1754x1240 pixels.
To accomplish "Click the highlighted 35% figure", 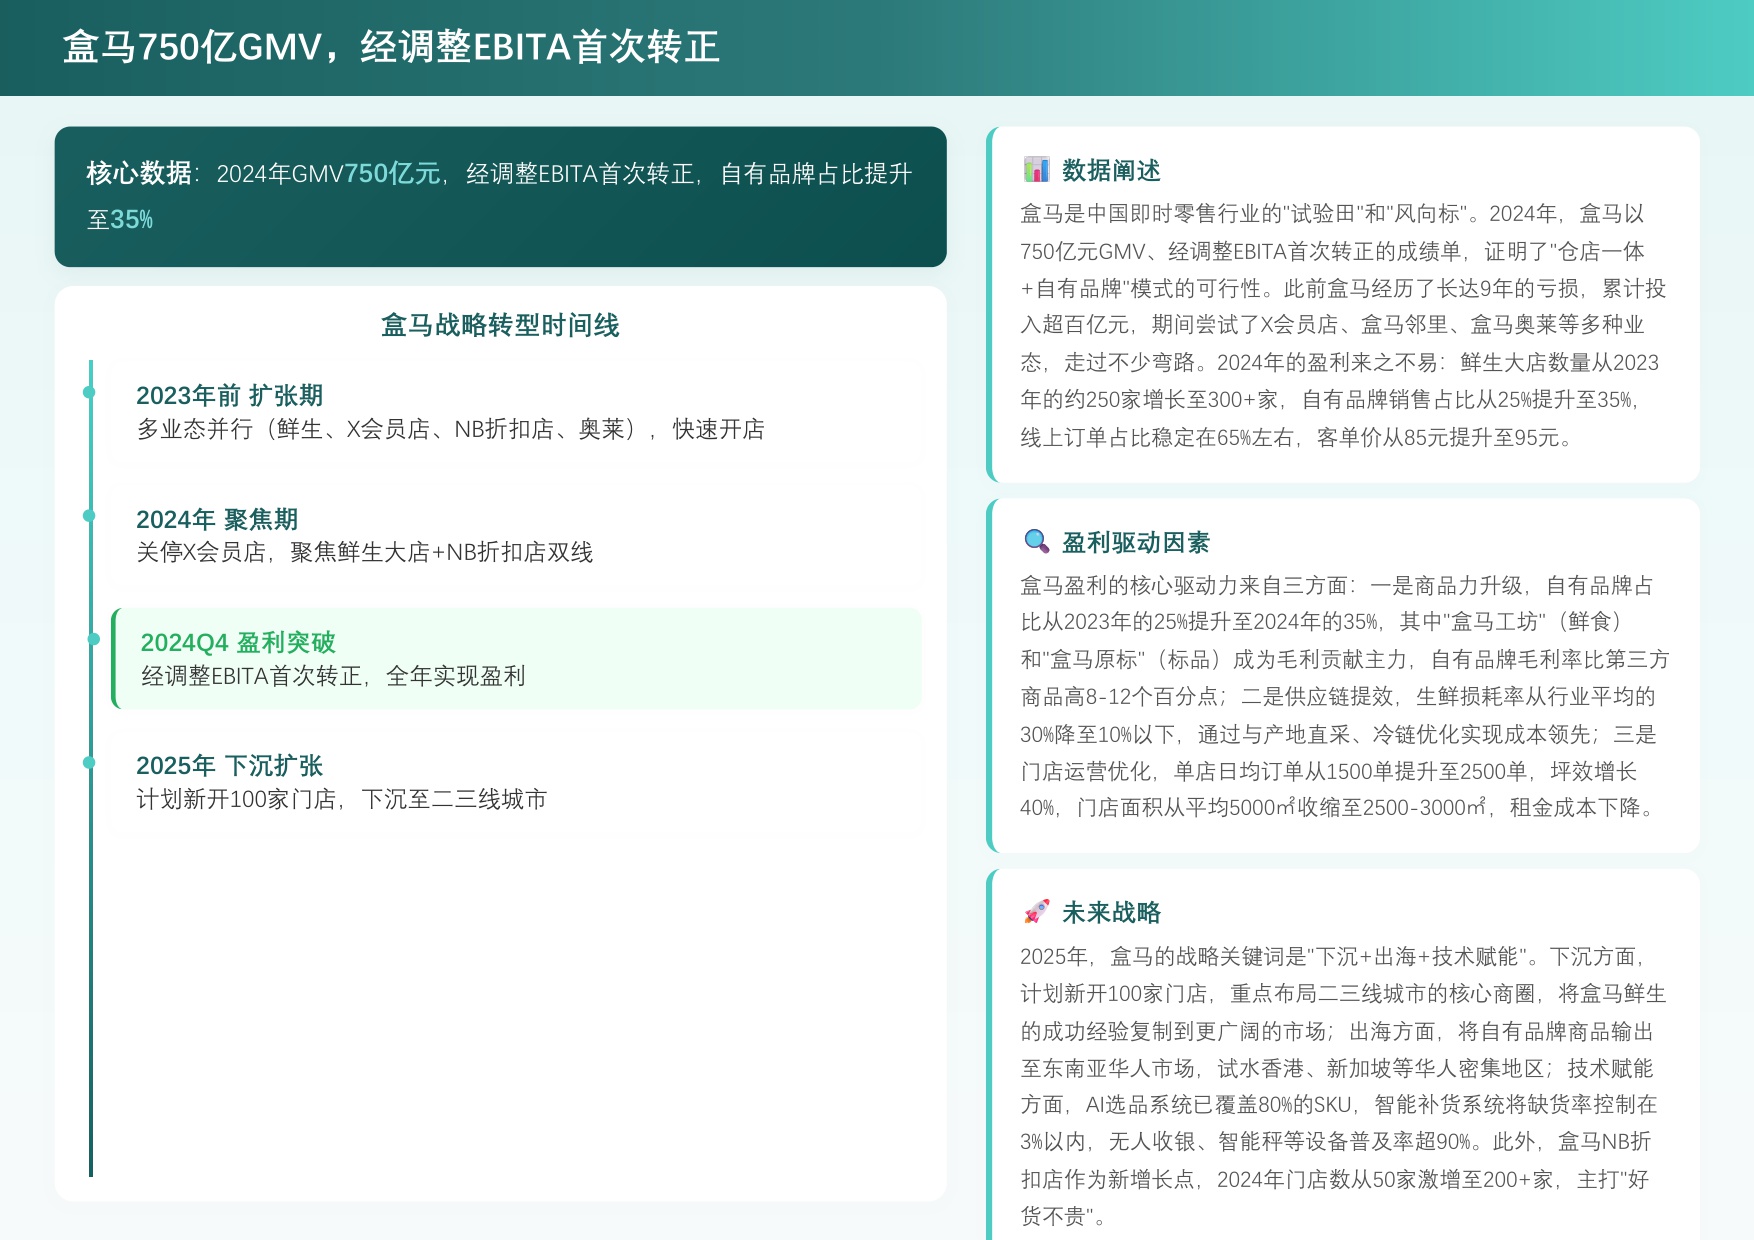I will [x=134, y=220].
